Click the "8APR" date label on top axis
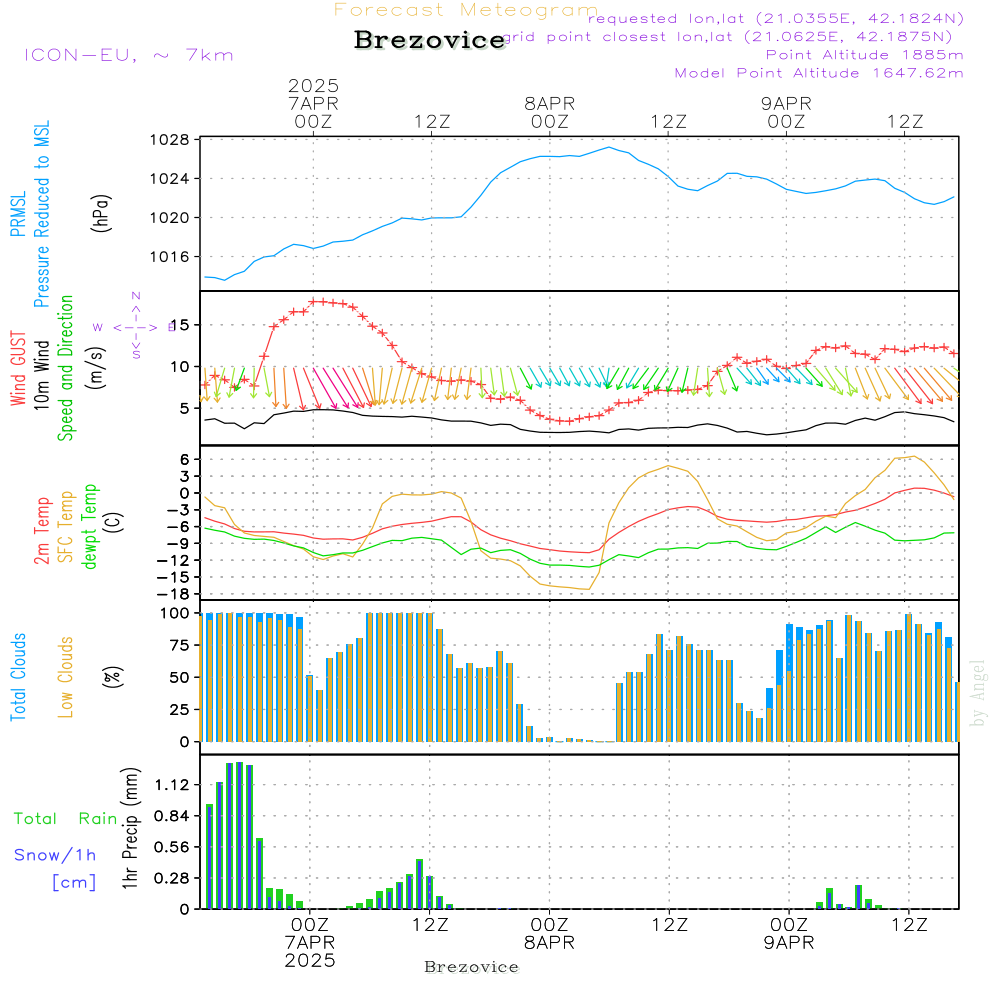The image size is (1000, 1000). (550, 103)
